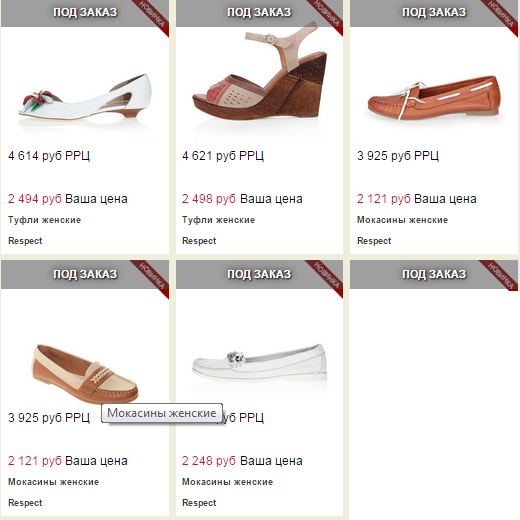Click НОВИНКА ribbon on orange moccasin card
520x520 pixels.
pyautogui.click(x=501, y=17)
